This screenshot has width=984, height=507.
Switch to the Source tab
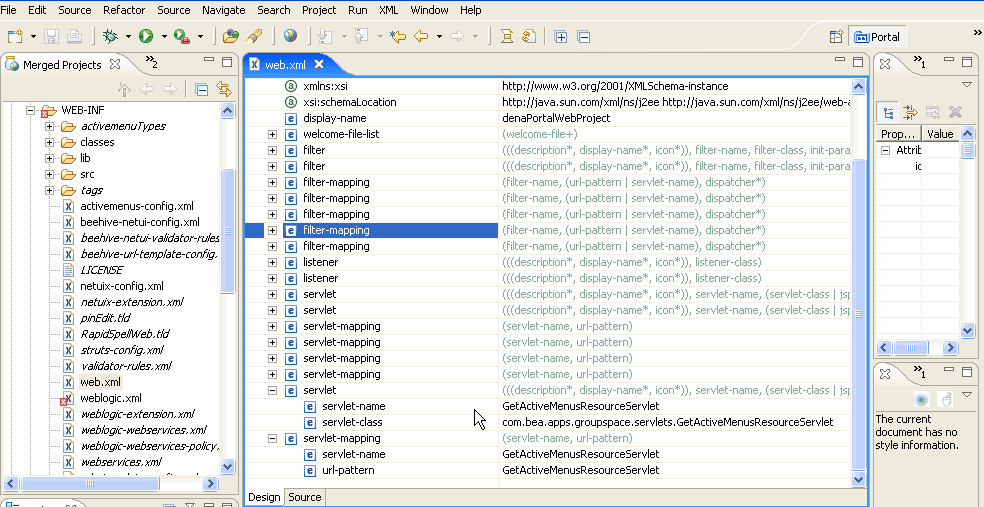tap(305, 497)
